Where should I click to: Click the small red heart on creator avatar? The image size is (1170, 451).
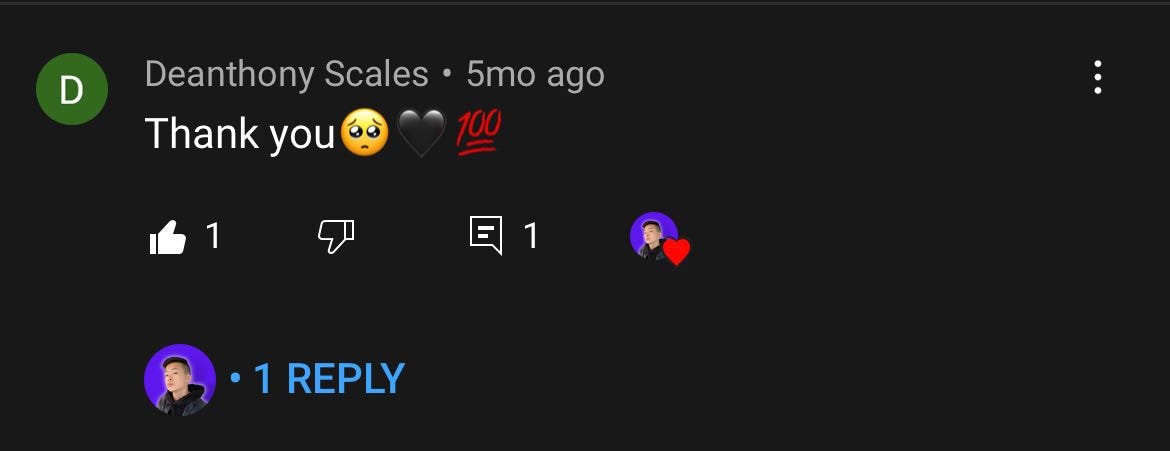(677, 252)
